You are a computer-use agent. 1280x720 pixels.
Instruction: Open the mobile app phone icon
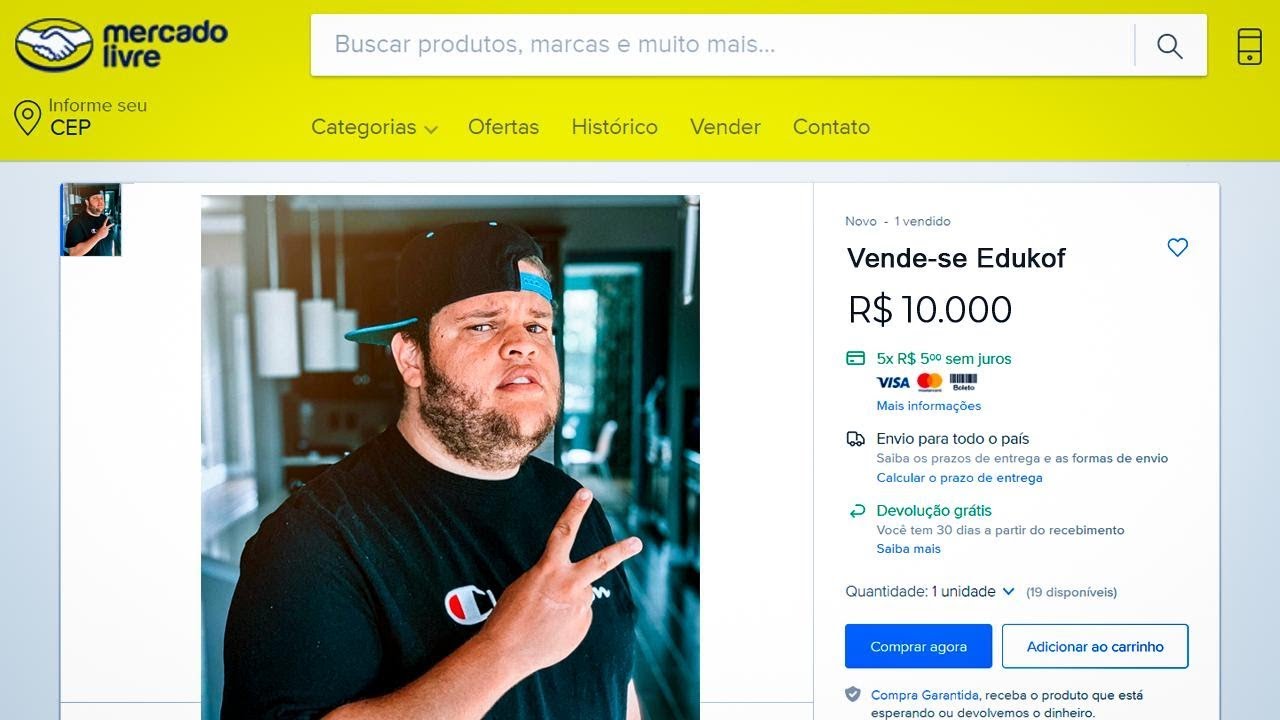click(1249, 46)
